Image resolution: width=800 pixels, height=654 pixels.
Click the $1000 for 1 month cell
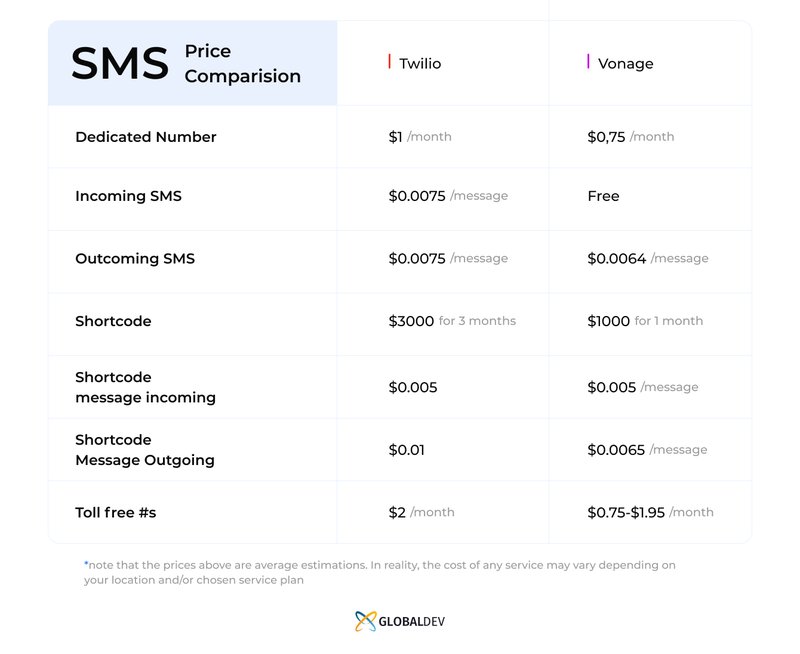coord(645,321)
